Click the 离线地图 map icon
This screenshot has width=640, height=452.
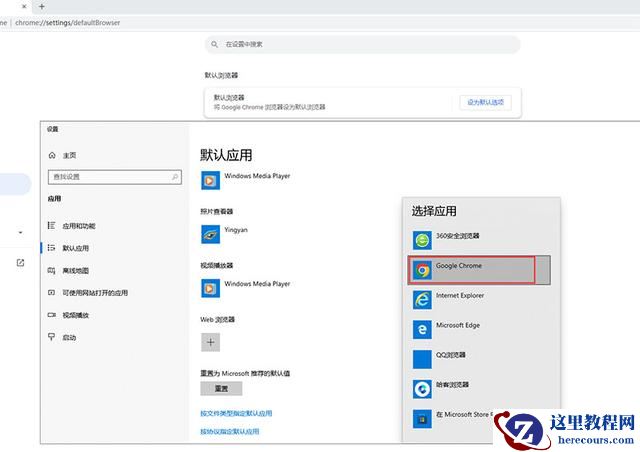pyautogui.click(x=51, y=270)
